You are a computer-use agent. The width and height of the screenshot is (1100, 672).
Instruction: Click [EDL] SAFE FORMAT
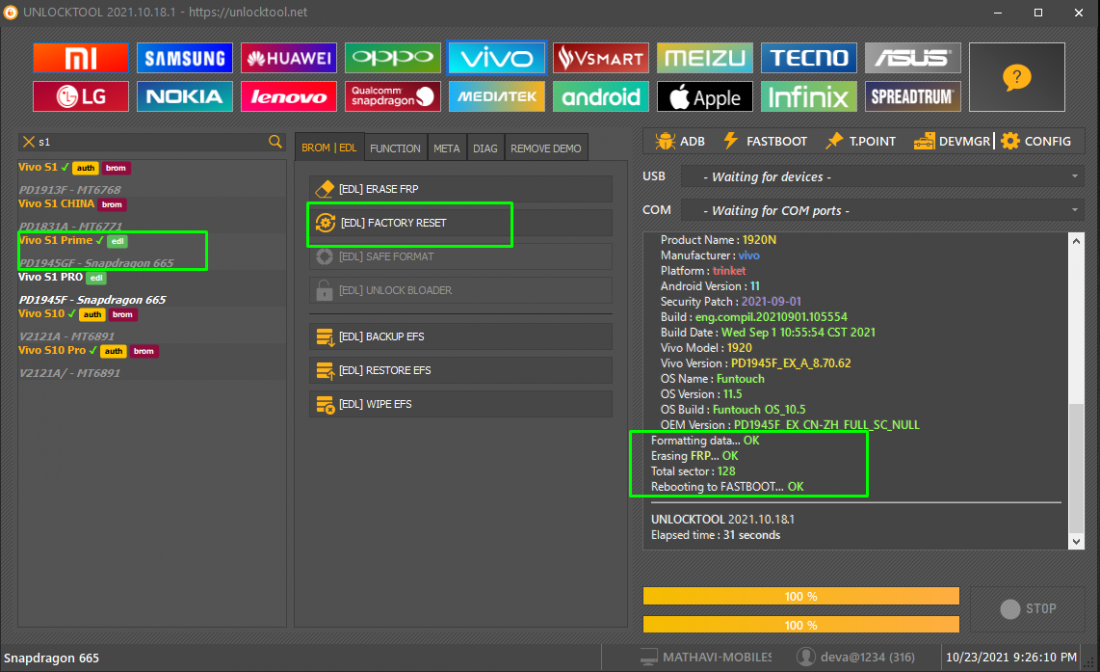[460, 257]
